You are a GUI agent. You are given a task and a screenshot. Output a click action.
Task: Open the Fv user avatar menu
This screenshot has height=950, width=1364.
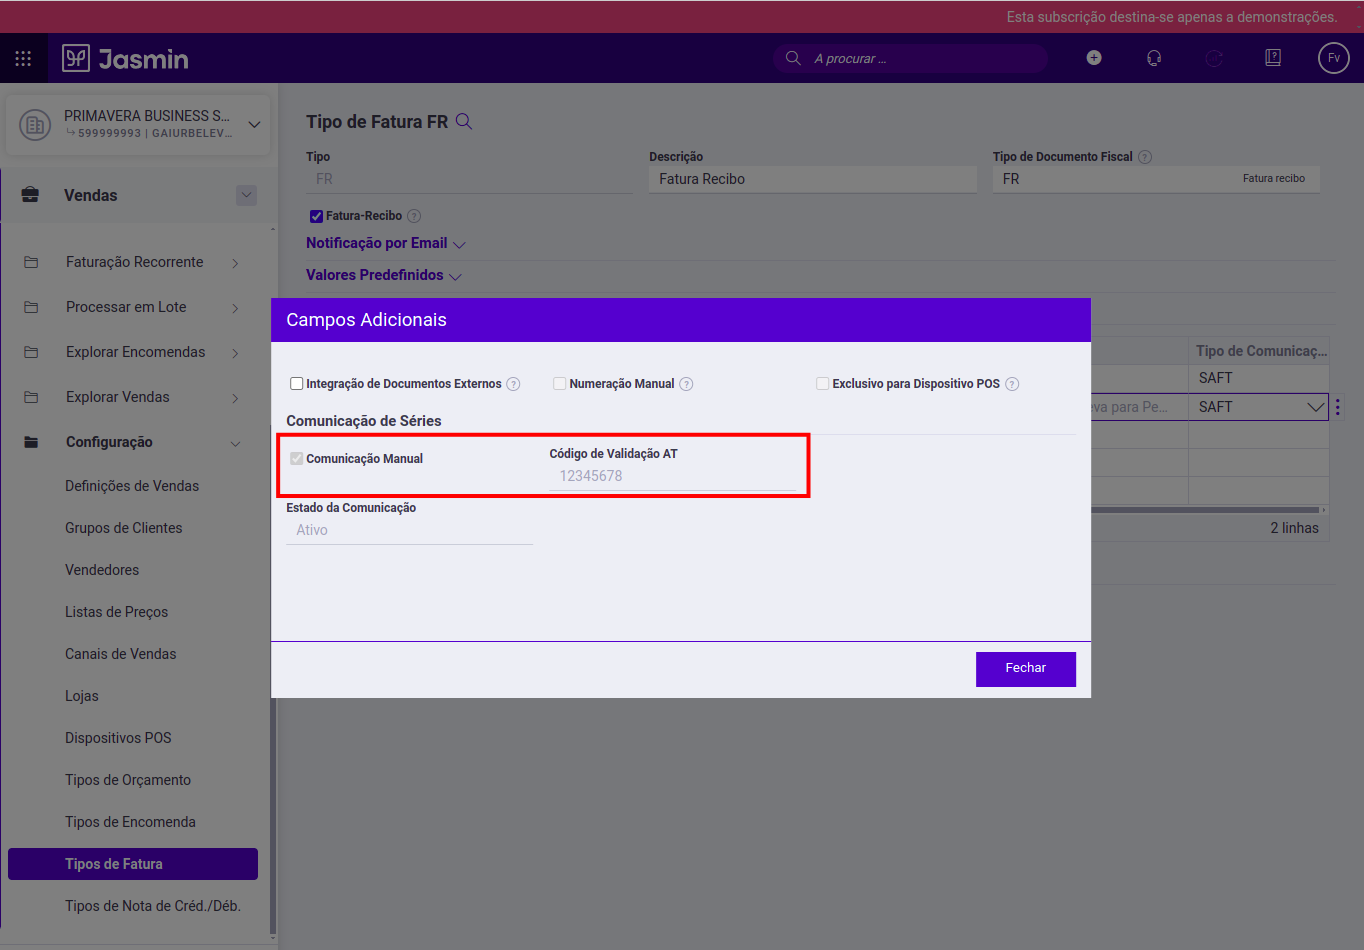tap(1333, 57)
